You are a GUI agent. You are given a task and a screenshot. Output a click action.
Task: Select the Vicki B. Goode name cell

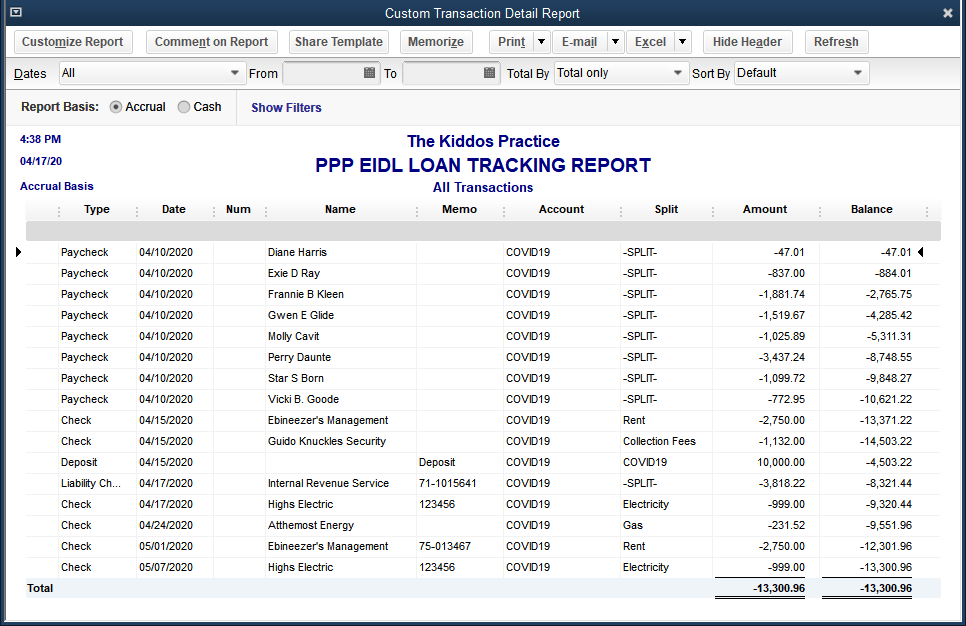click(303, 399)
